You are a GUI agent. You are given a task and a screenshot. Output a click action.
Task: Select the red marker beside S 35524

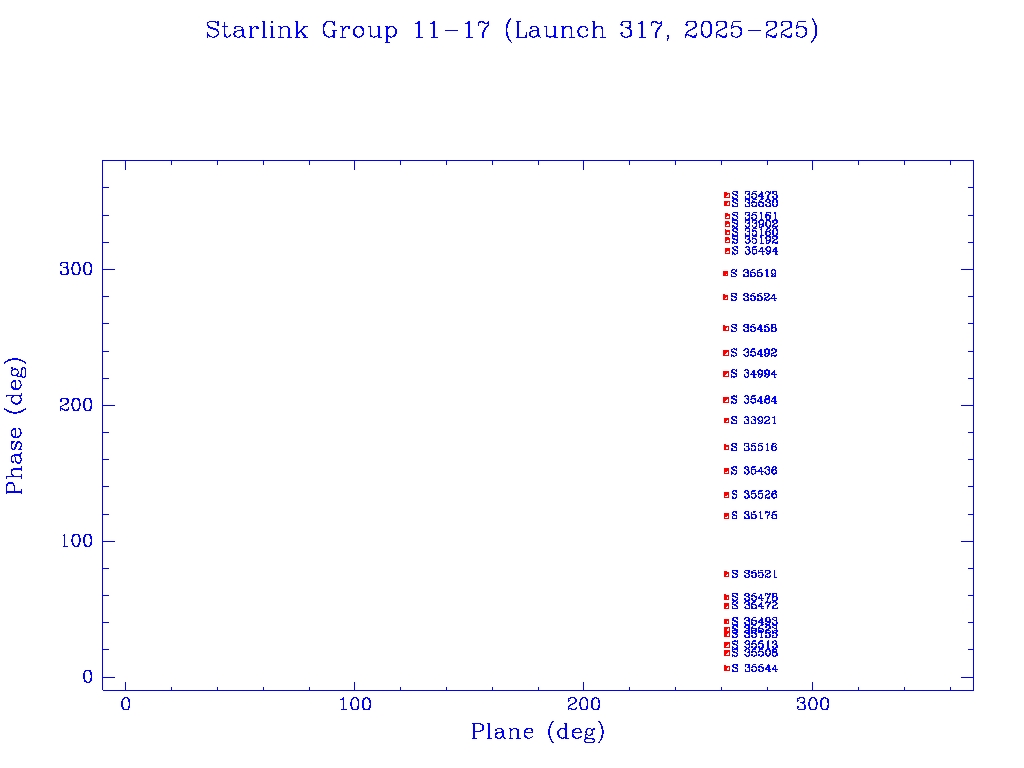click(725, 297)
